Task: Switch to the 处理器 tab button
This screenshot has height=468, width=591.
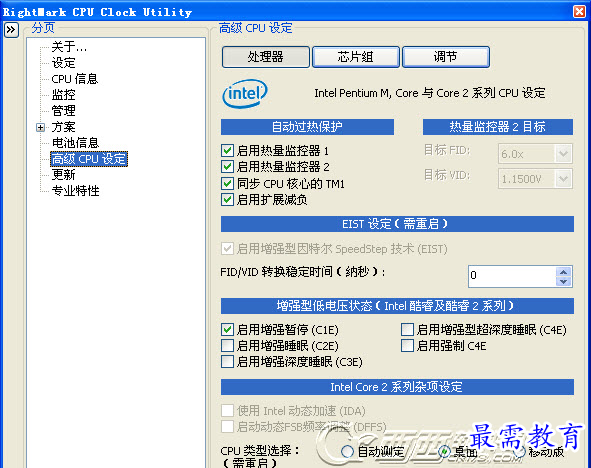Action: pyautogui.click(x=266, y=57)
